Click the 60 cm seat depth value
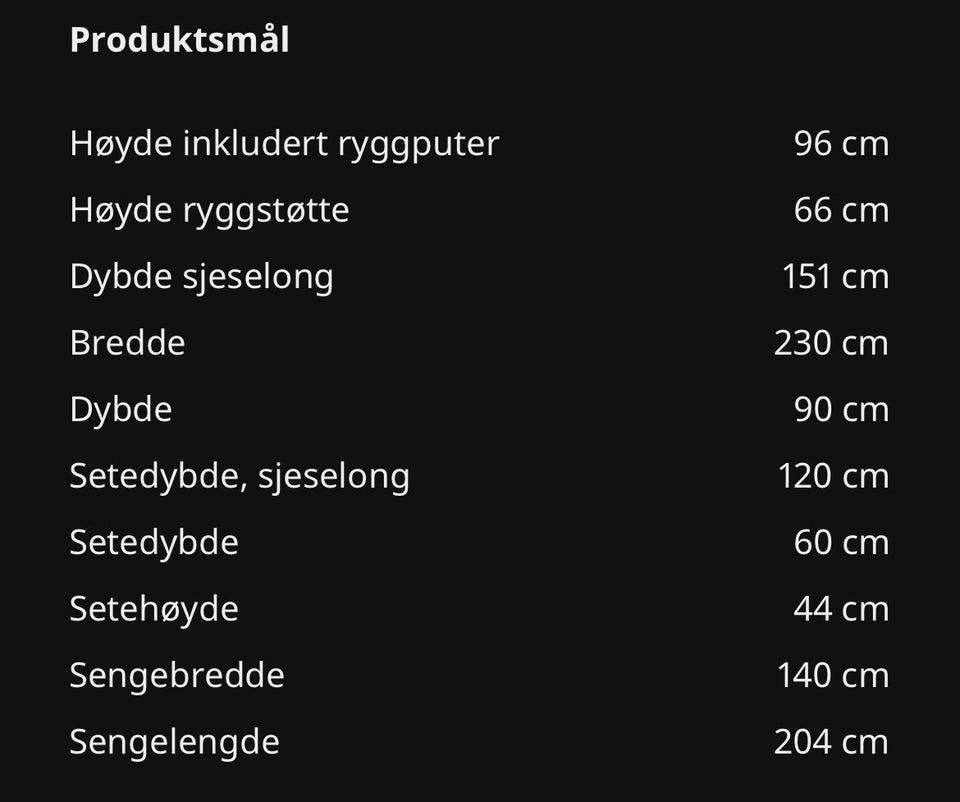 point(841,542)
